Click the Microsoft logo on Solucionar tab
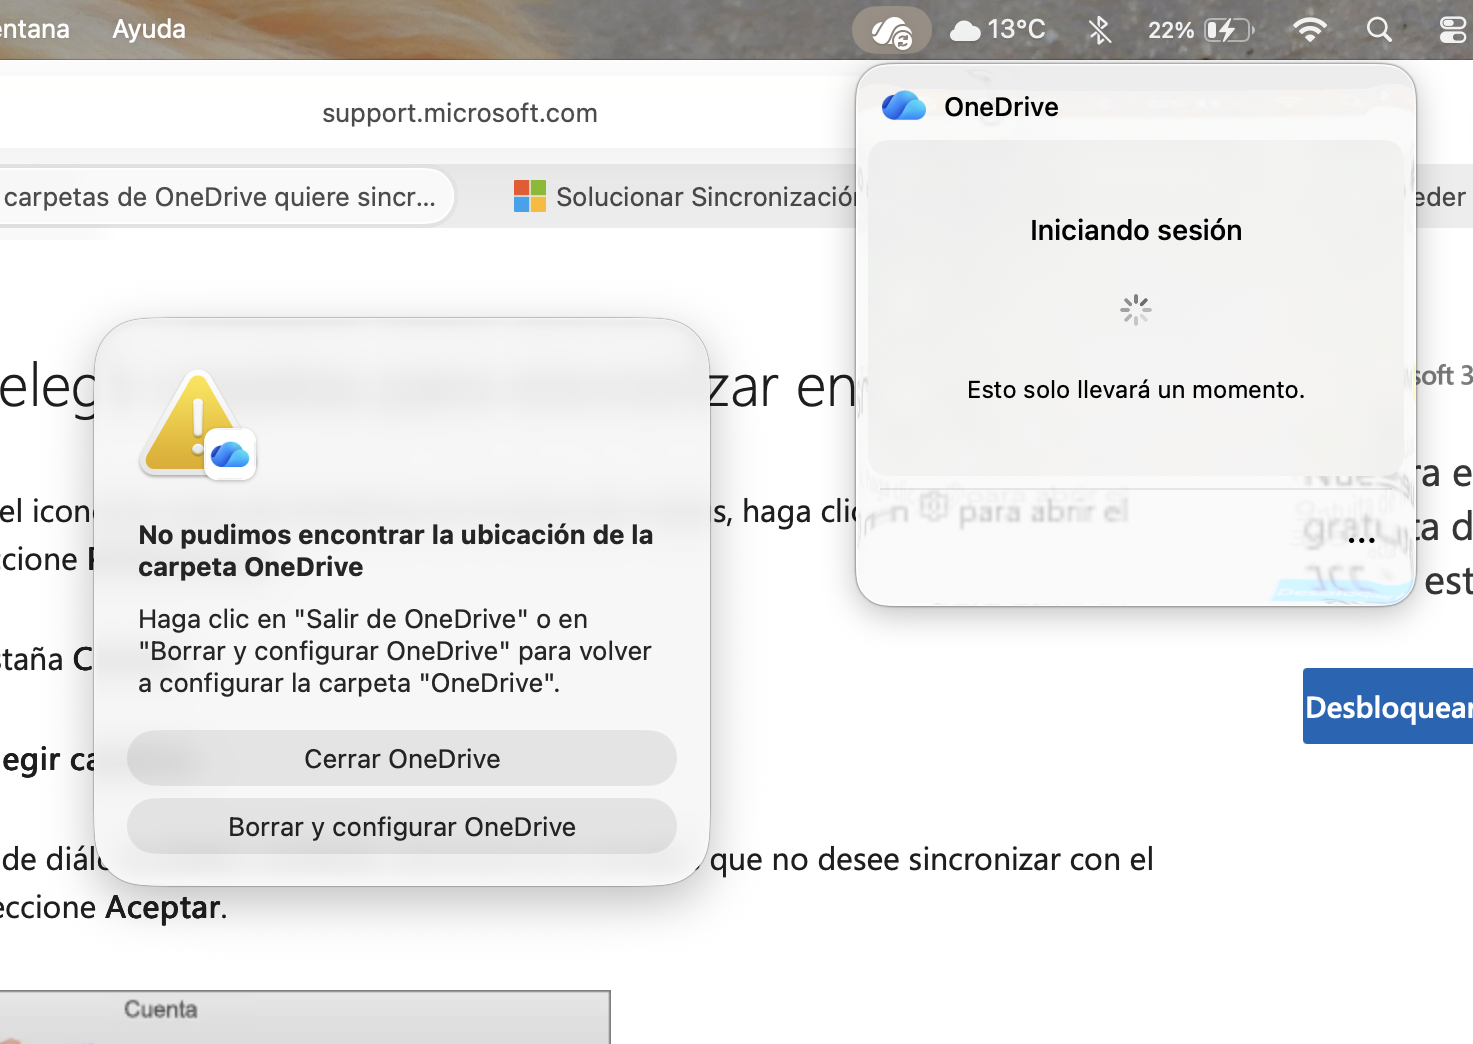 coord(529,196)
